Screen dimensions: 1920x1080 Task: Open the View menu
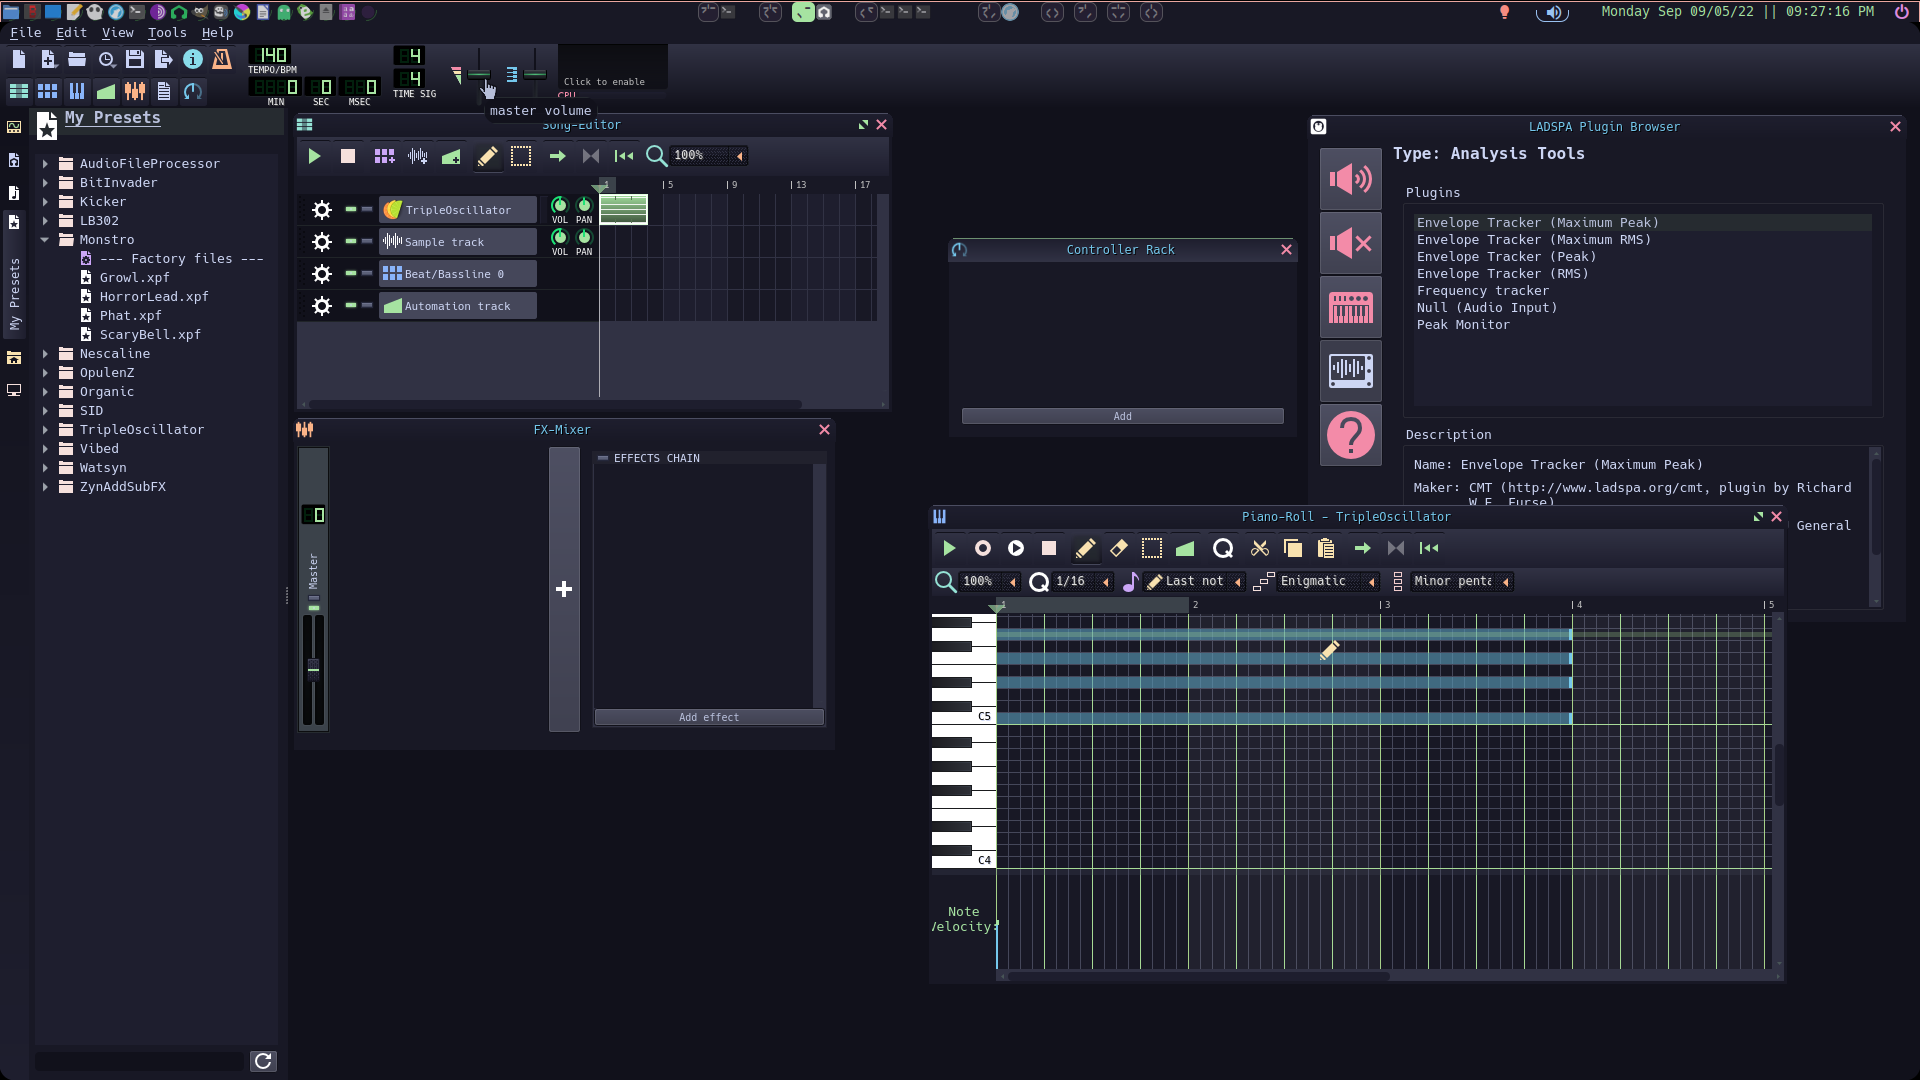117,33
